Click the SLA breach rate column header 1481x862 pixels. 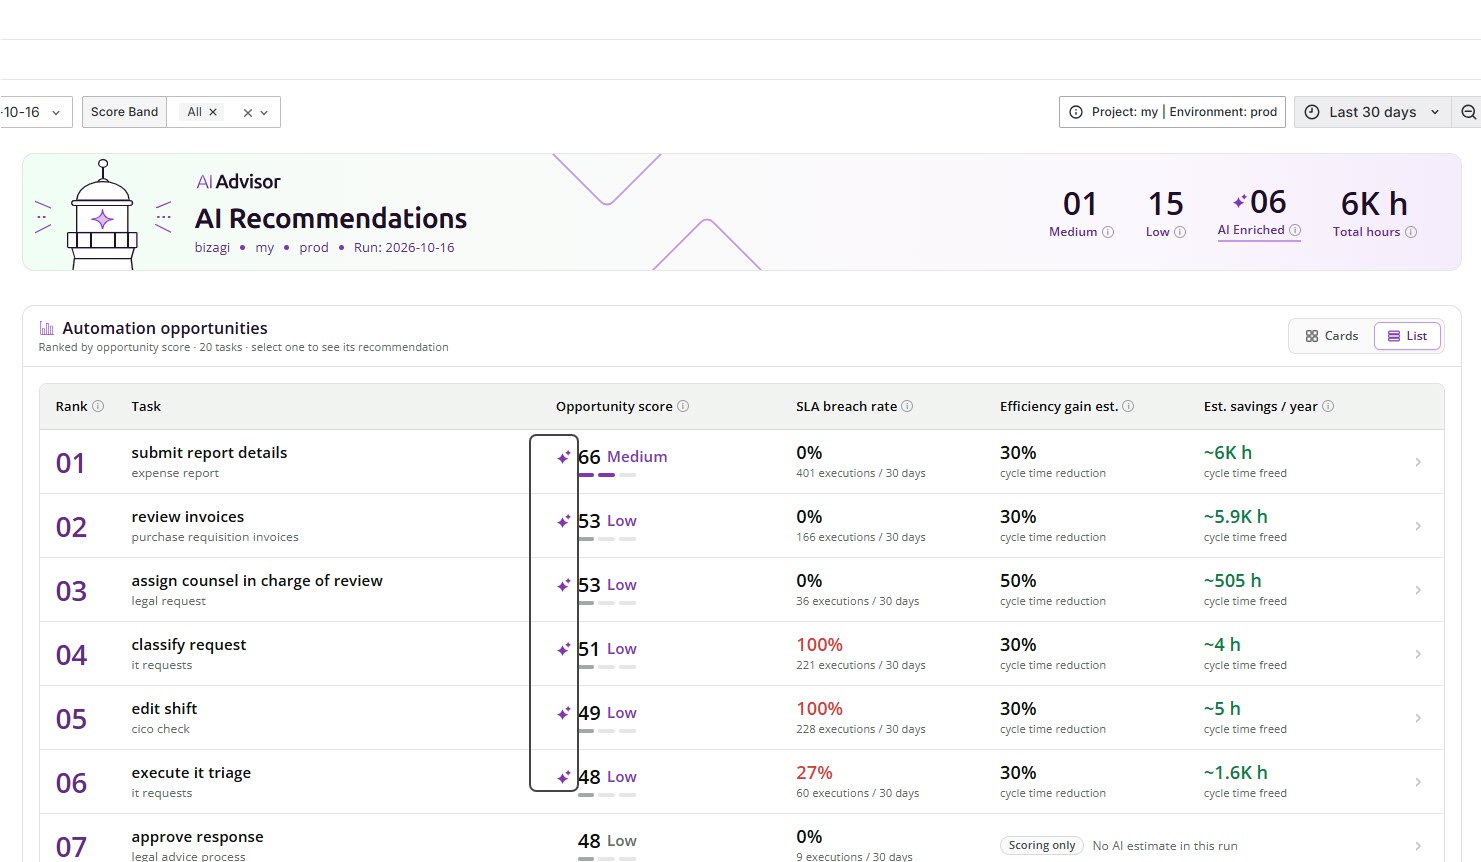click(846, 406)
